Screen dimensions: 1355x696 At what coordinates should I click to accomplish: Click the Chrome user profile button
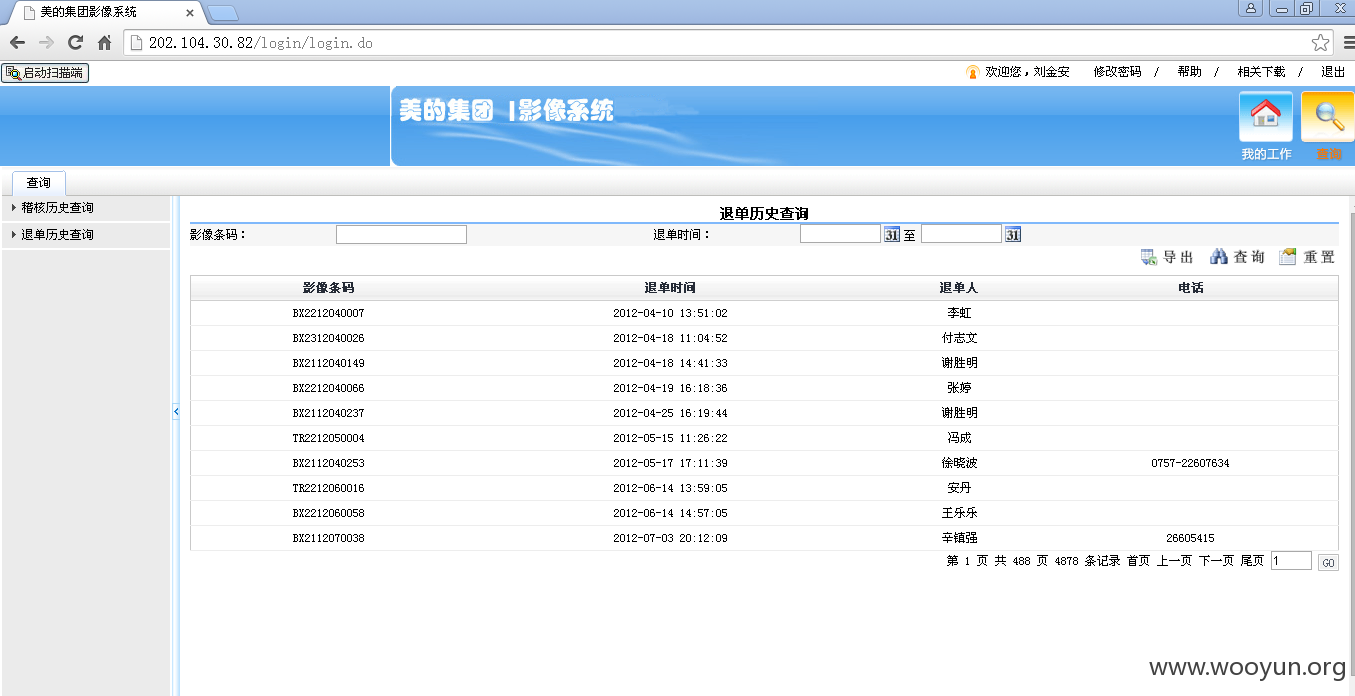[x=1251, y=8]
